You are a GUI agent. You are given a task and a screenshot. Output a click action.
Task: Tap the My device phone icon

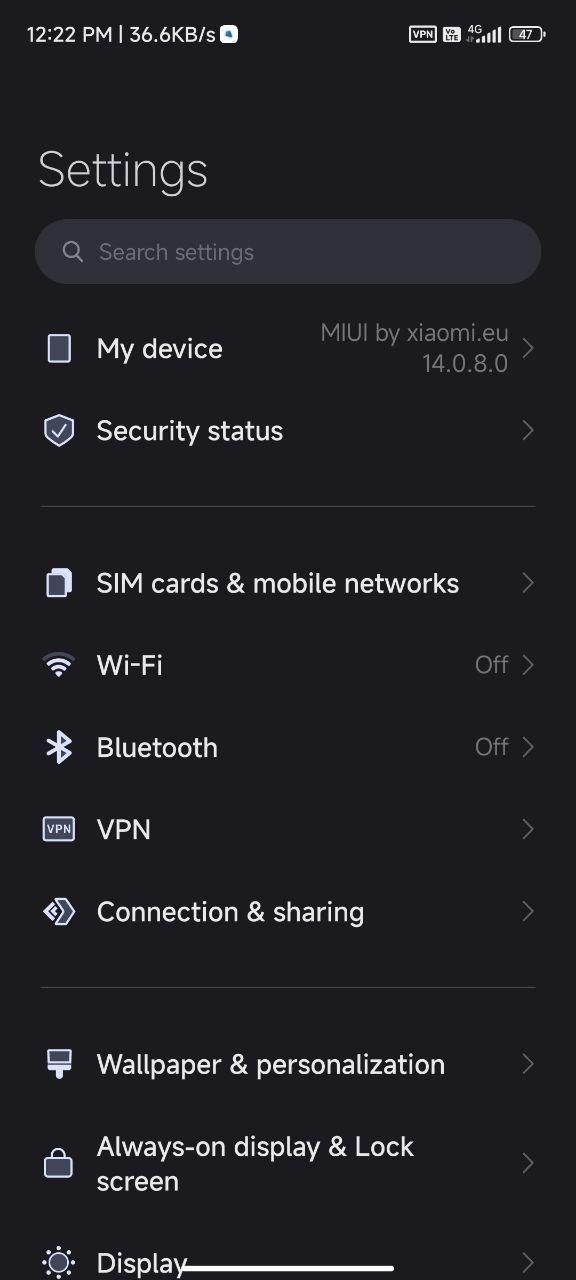[59, 348]
